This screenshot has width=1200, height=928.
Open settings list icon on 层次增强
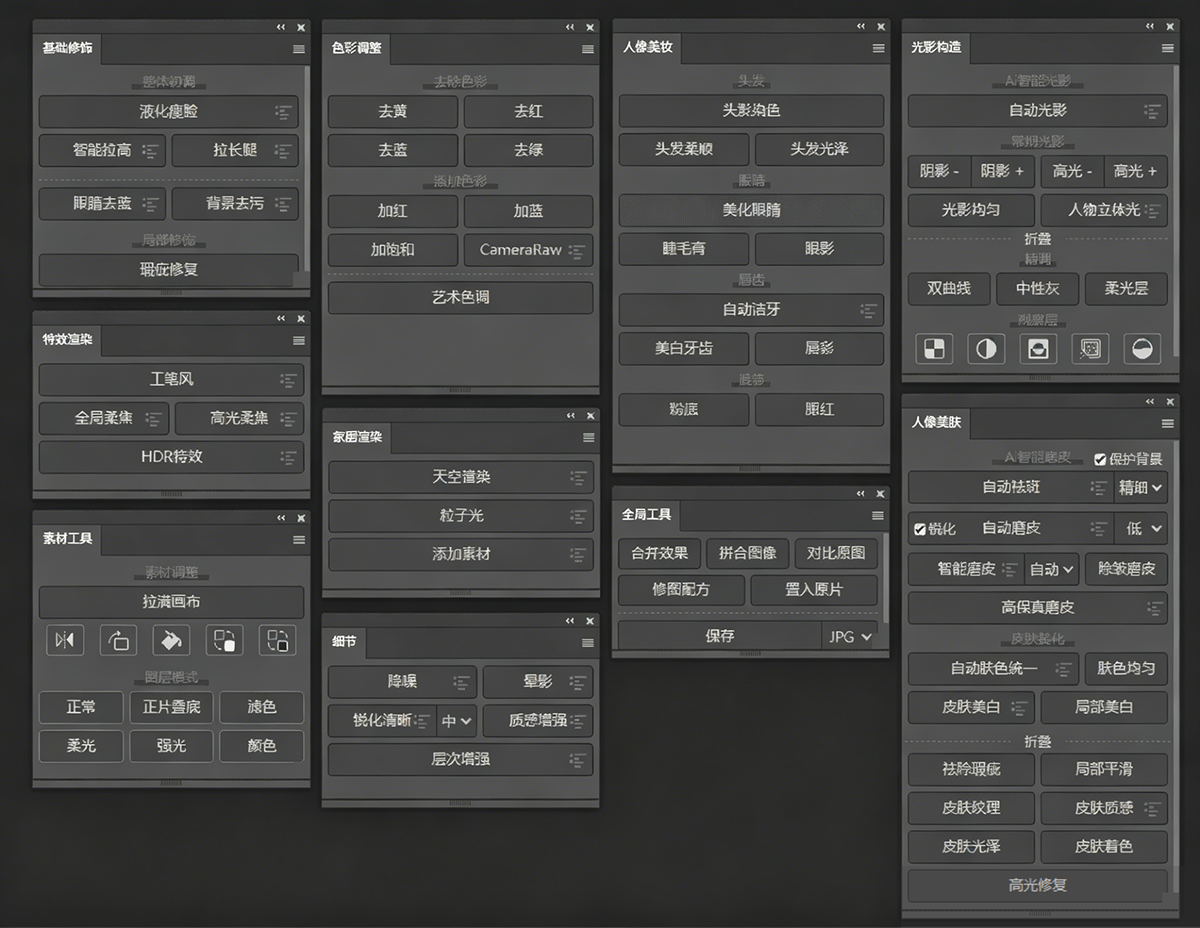[578, 760]
